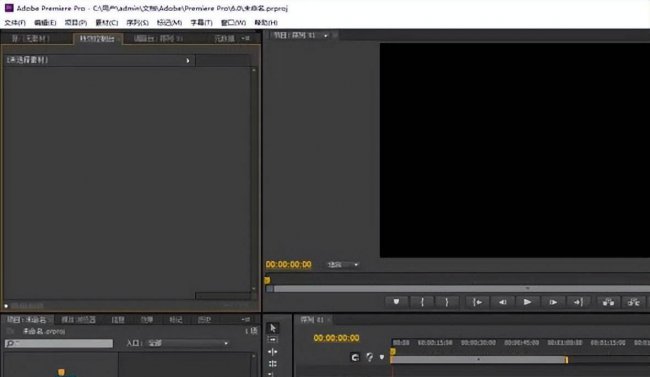Select the Selection arrow tool
650x377 pixels.
click(x=272, y=328)
